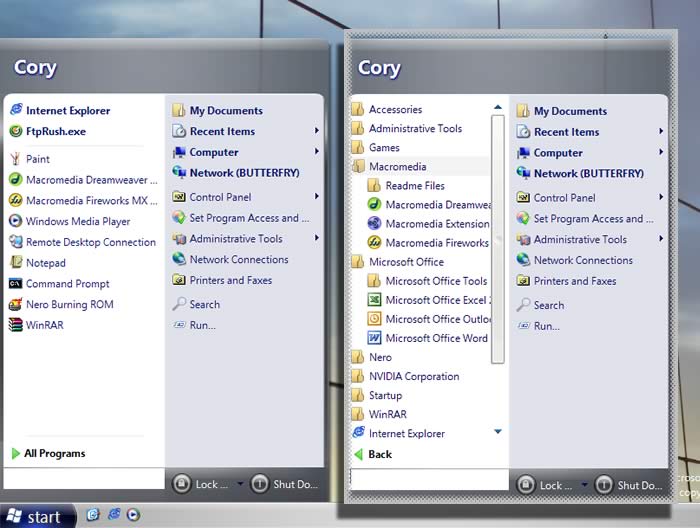
Task: Open Internet Explorer in left start menu
Action: coord(60,110)
